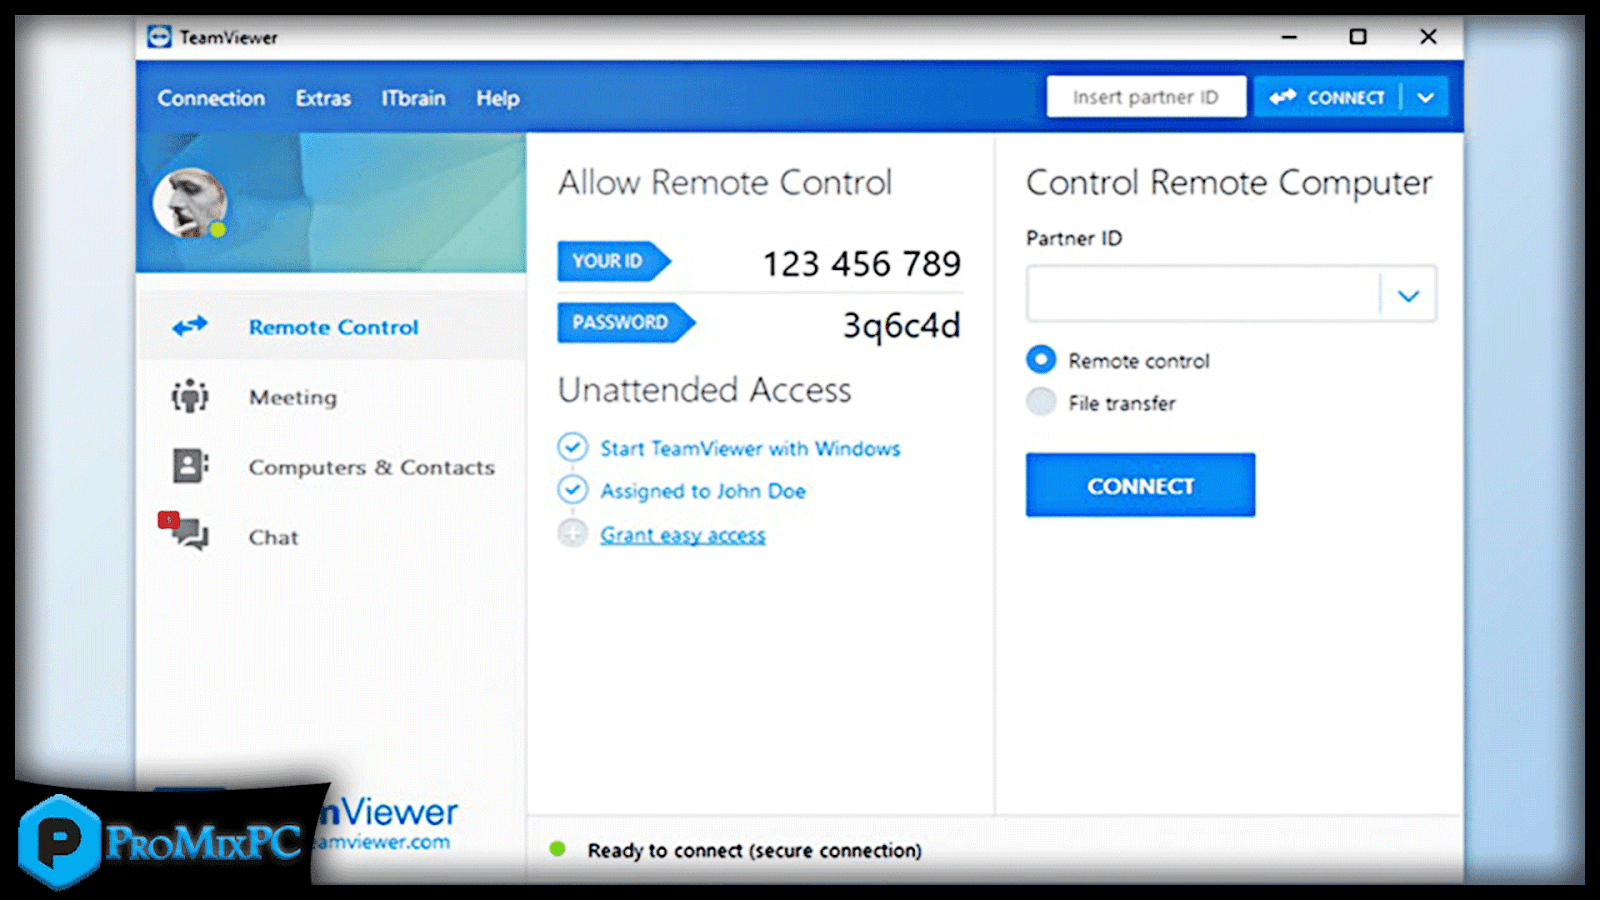Click Start TeamViewer with Windows link
This screenshot has height=900, width=1600.
[750, 448]
